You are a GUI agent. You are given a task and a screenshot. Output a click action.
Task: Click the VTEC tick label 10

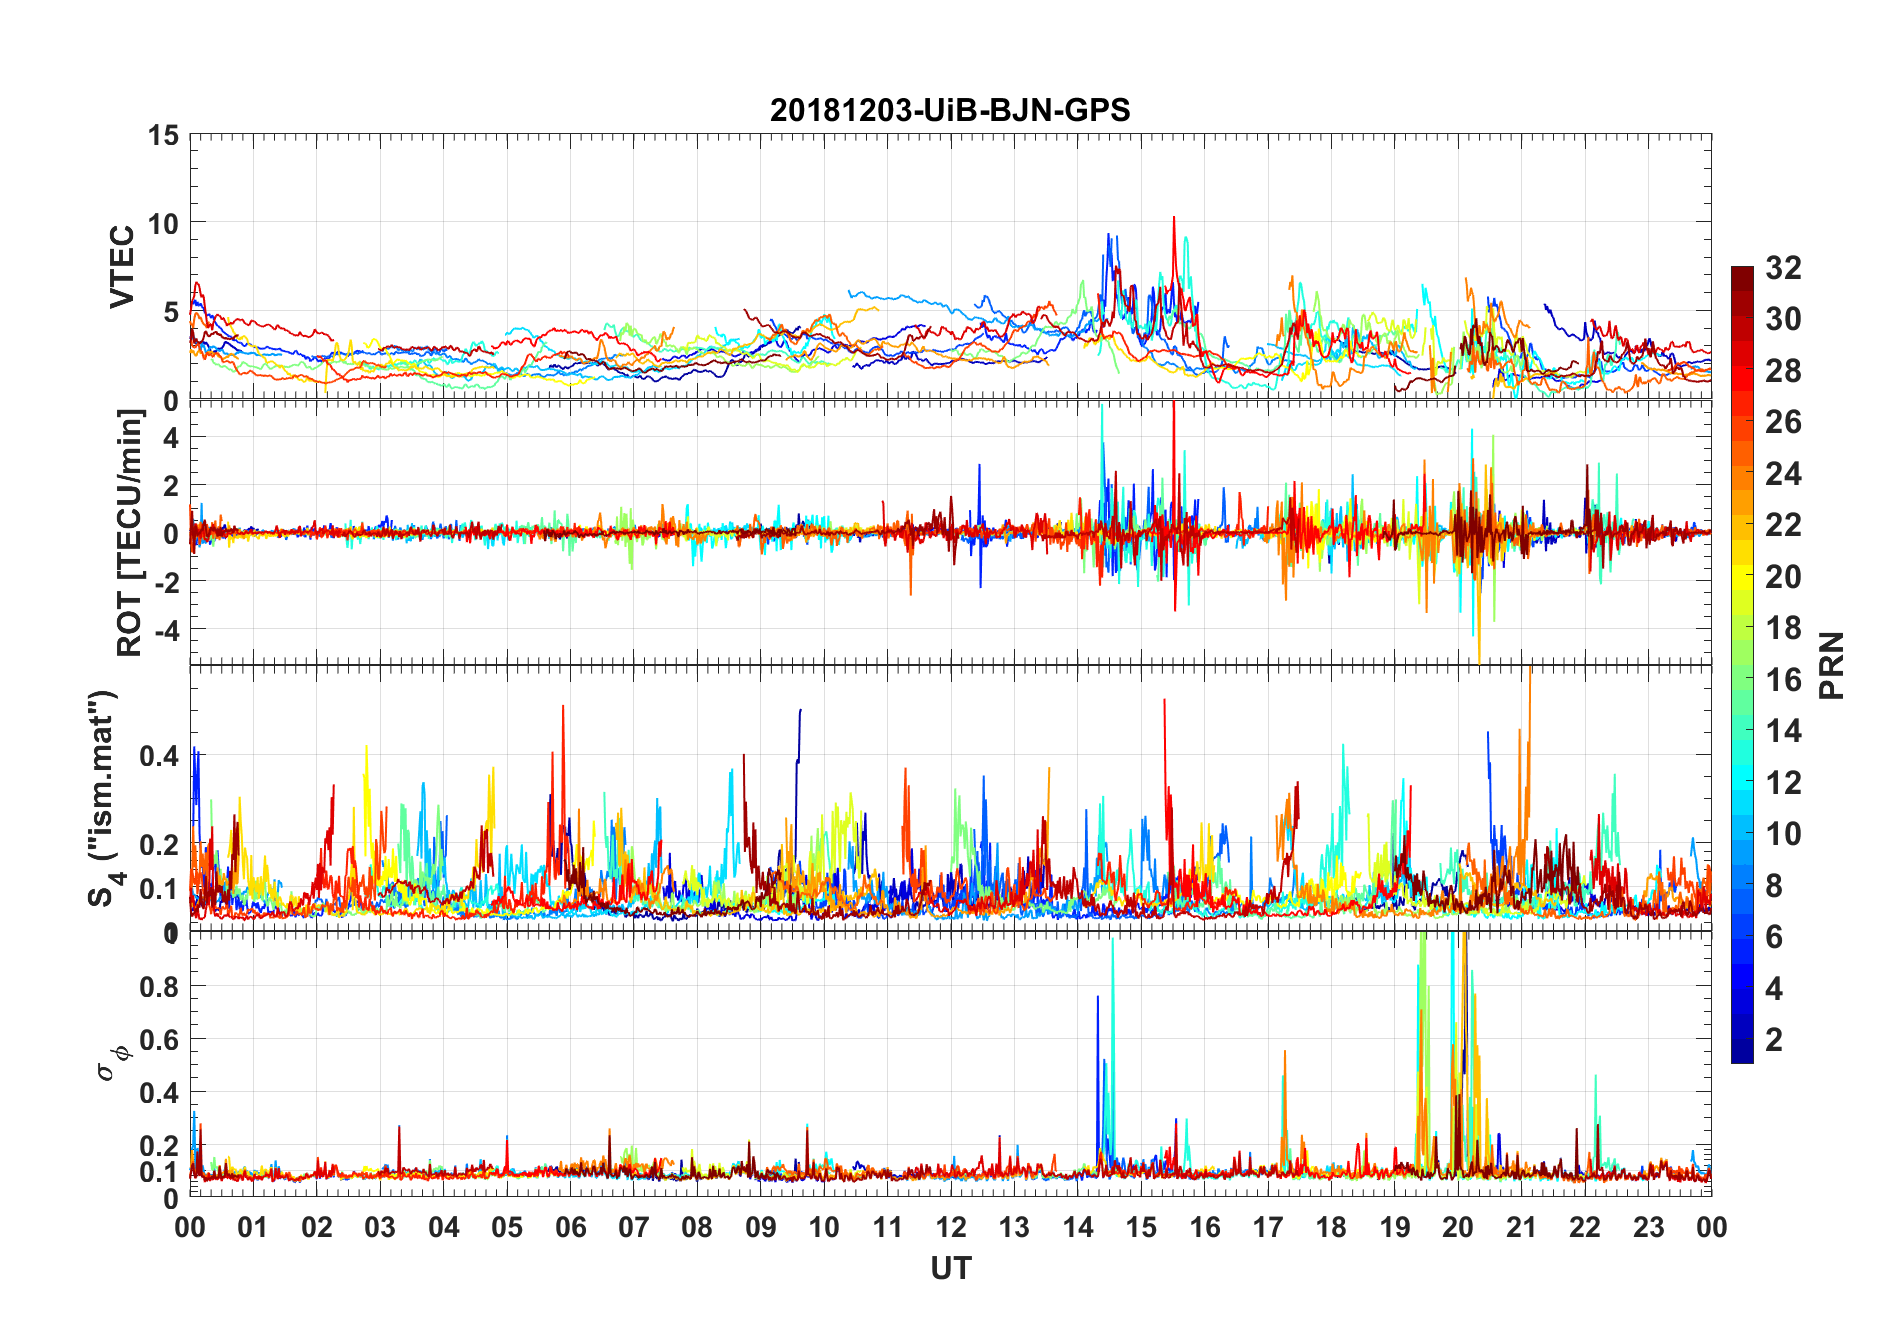pos(163,223)
